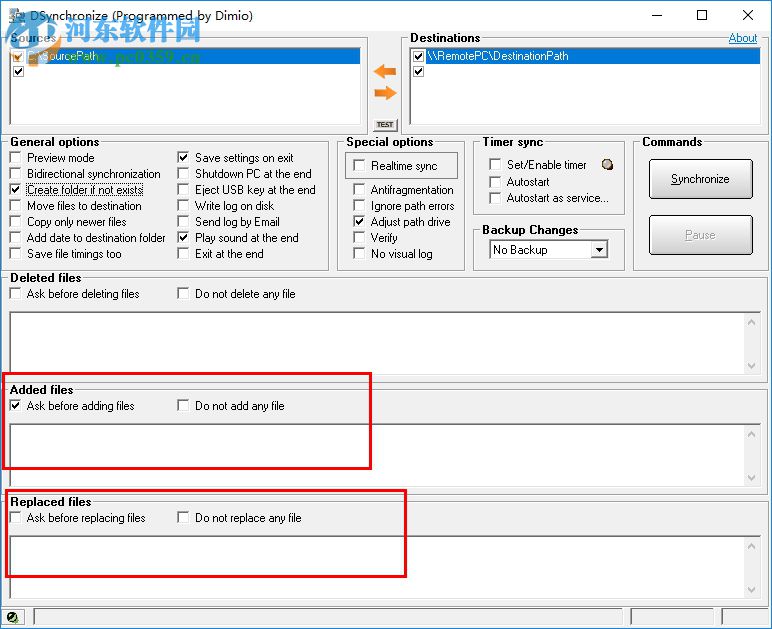Image resolution: width=772 pixels, height=629 pixels.
Task: Open the Backup Changes dropdown
Action: 599,250
